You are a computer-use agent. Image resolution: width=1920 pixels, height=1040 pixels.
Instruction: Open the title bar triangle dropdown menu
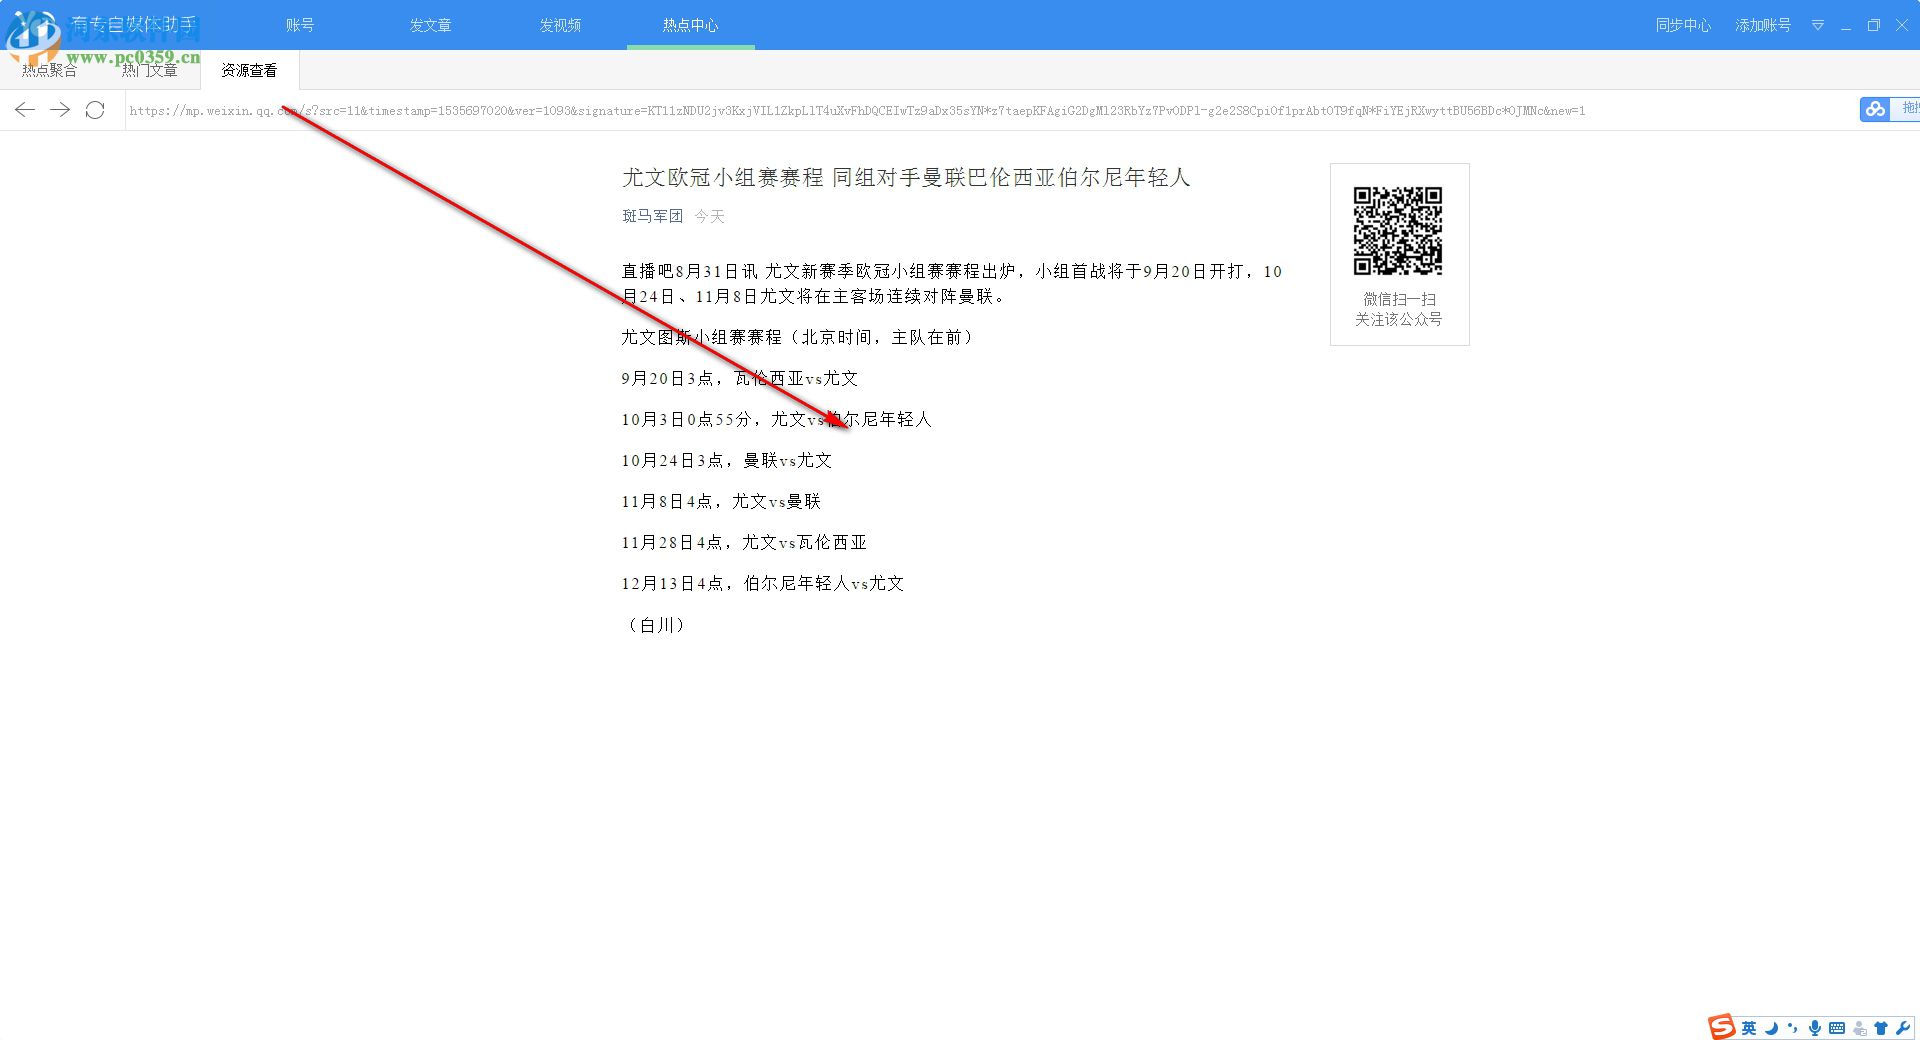pyautogui.click(x=1818, y=25)
